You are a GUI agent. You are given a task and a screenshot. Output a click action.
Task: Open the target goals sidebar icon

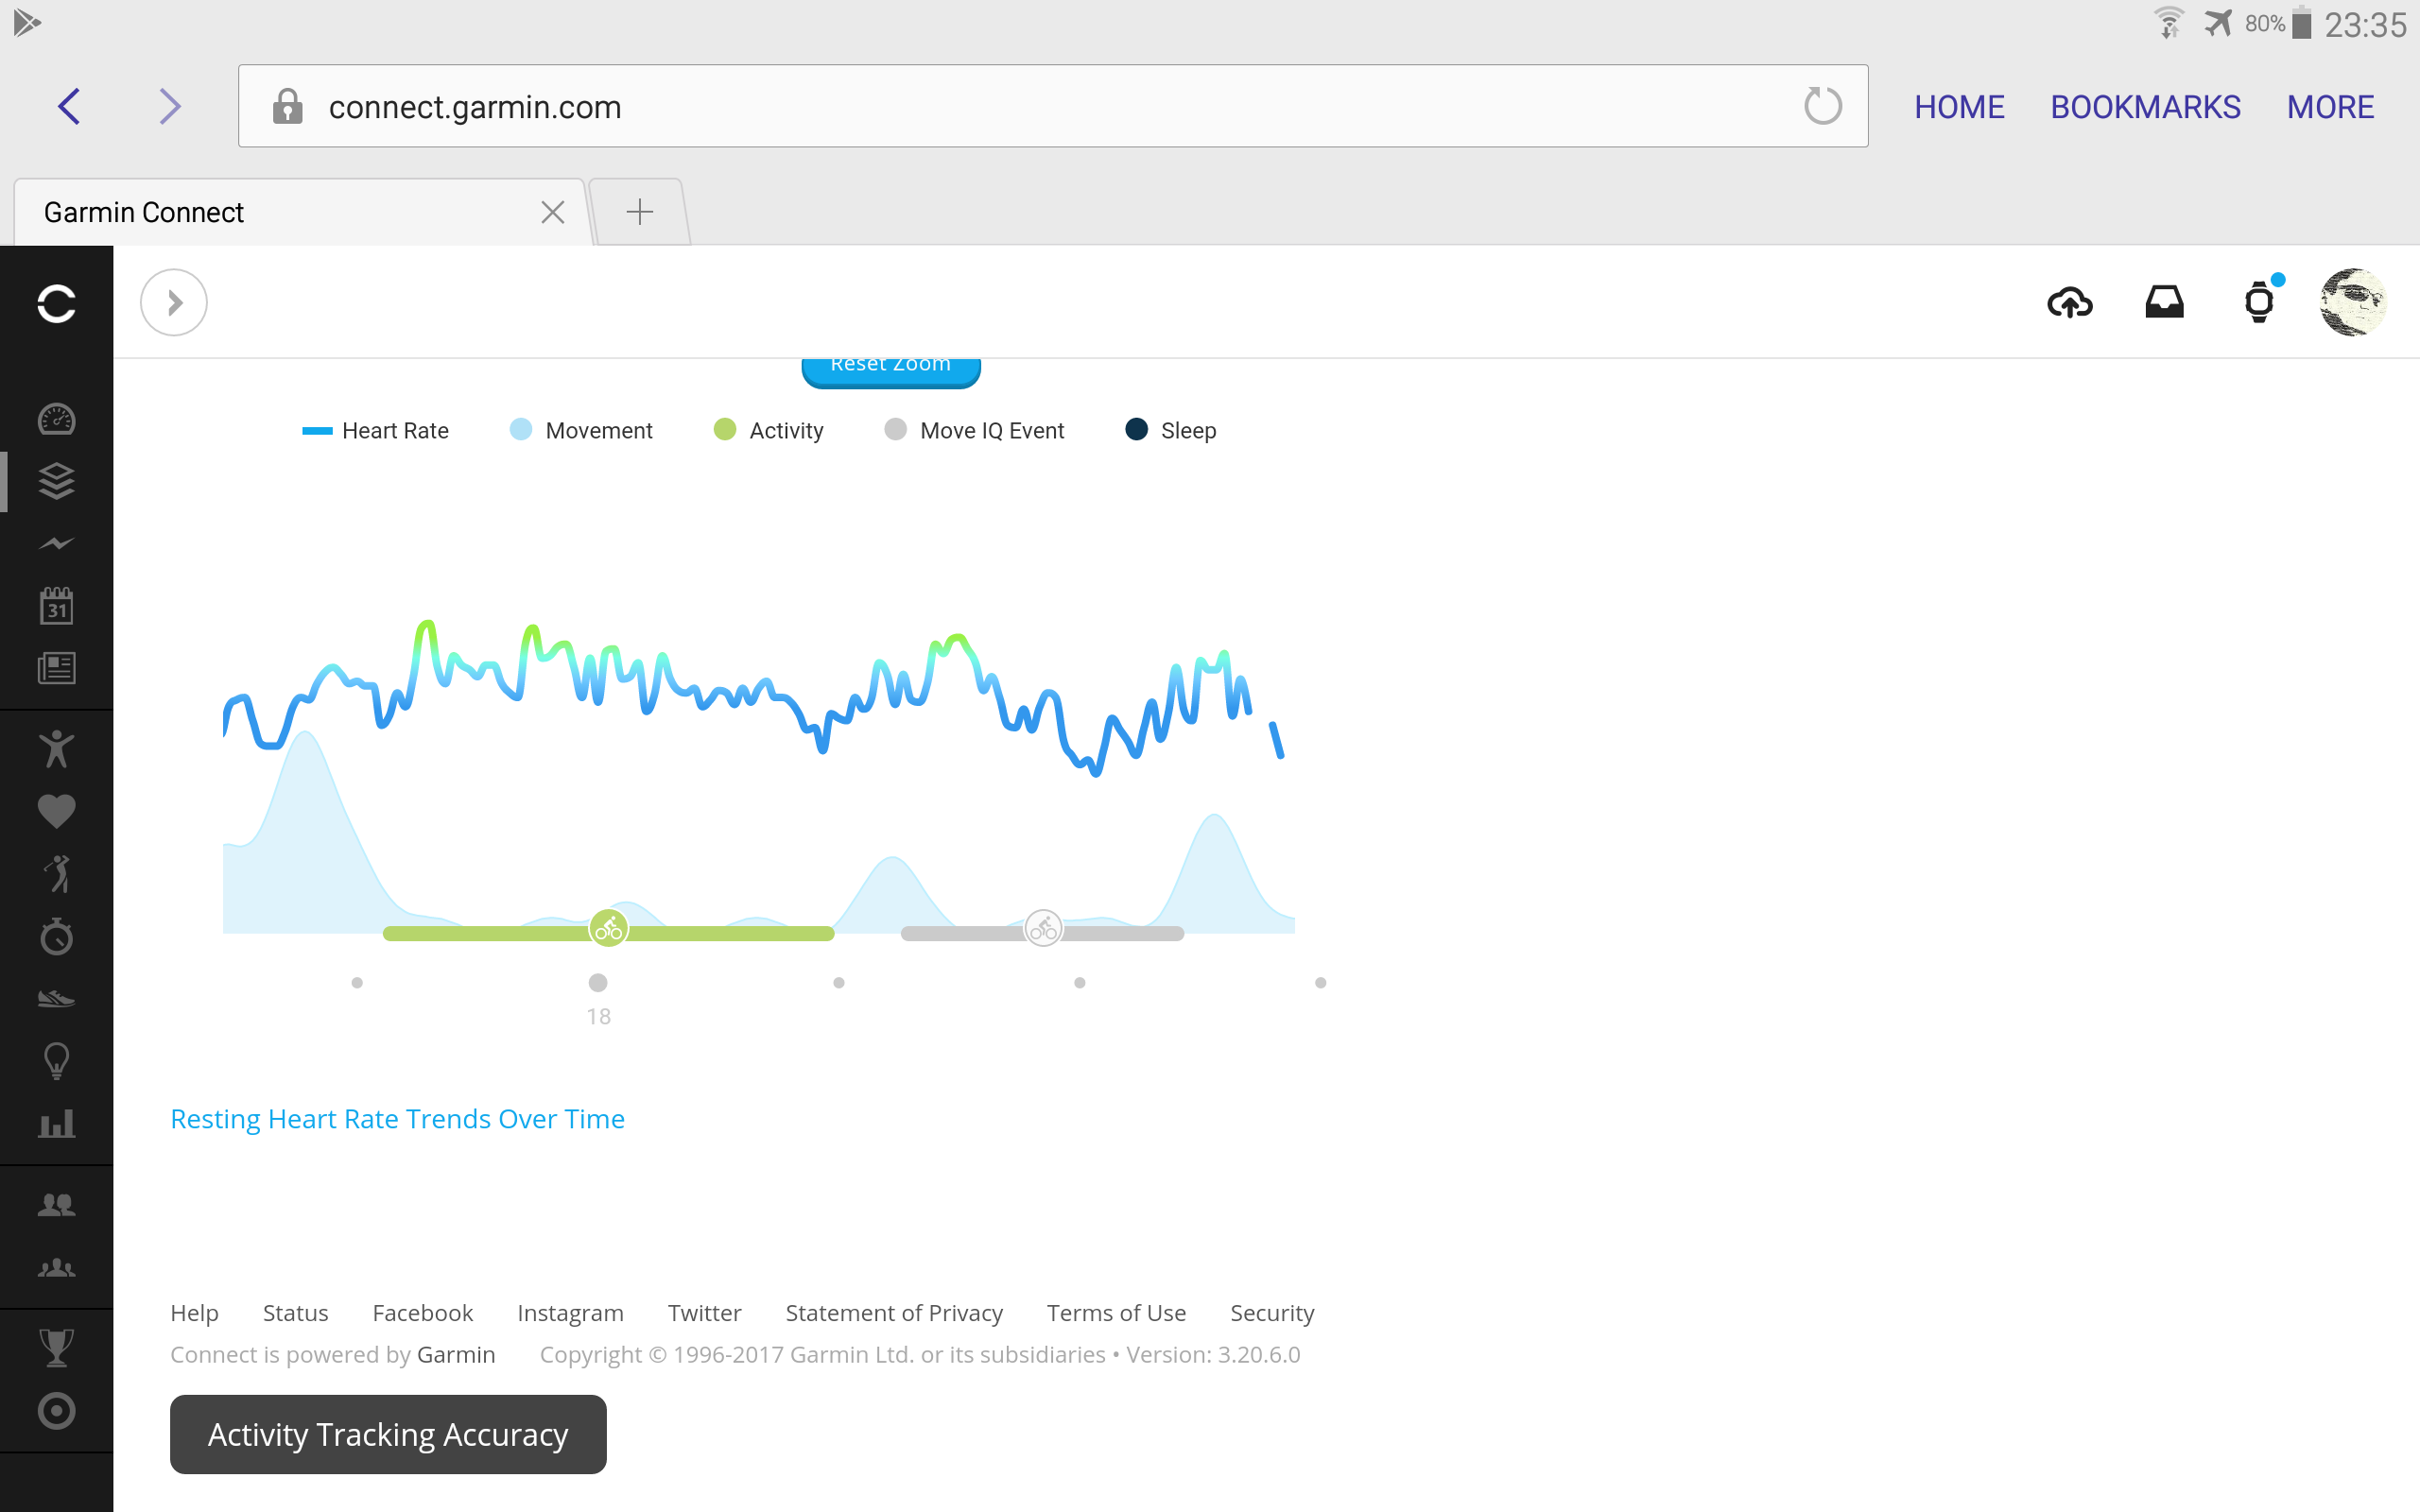(x=56, y=1411)
